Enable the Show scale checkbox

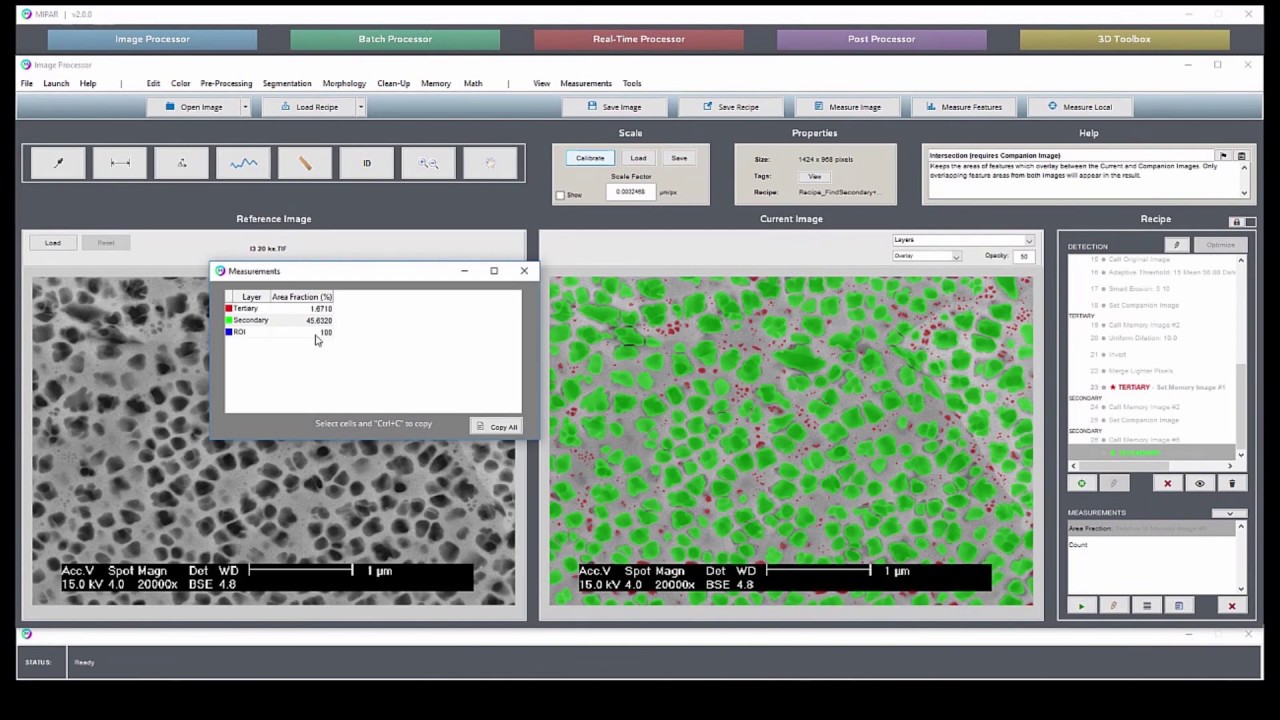[560, 195]
